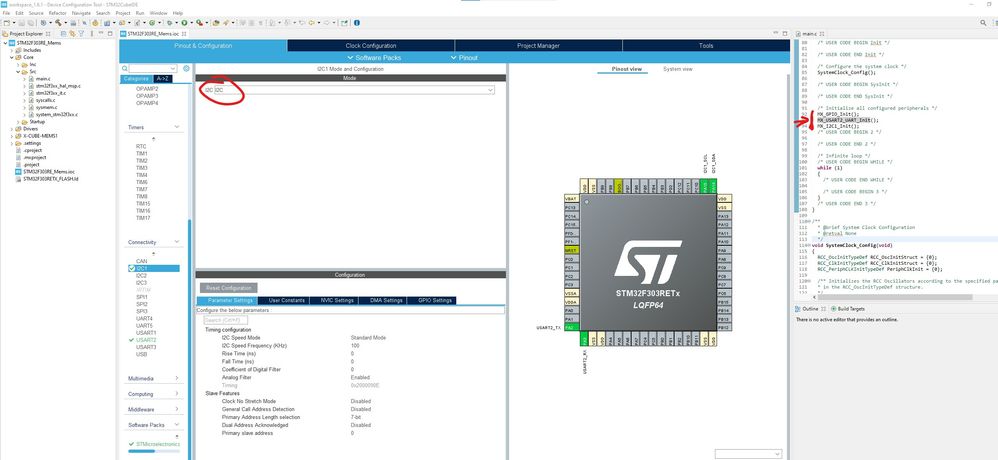Click the I2C Speed Mode value Standard Mode

[368, 337]
